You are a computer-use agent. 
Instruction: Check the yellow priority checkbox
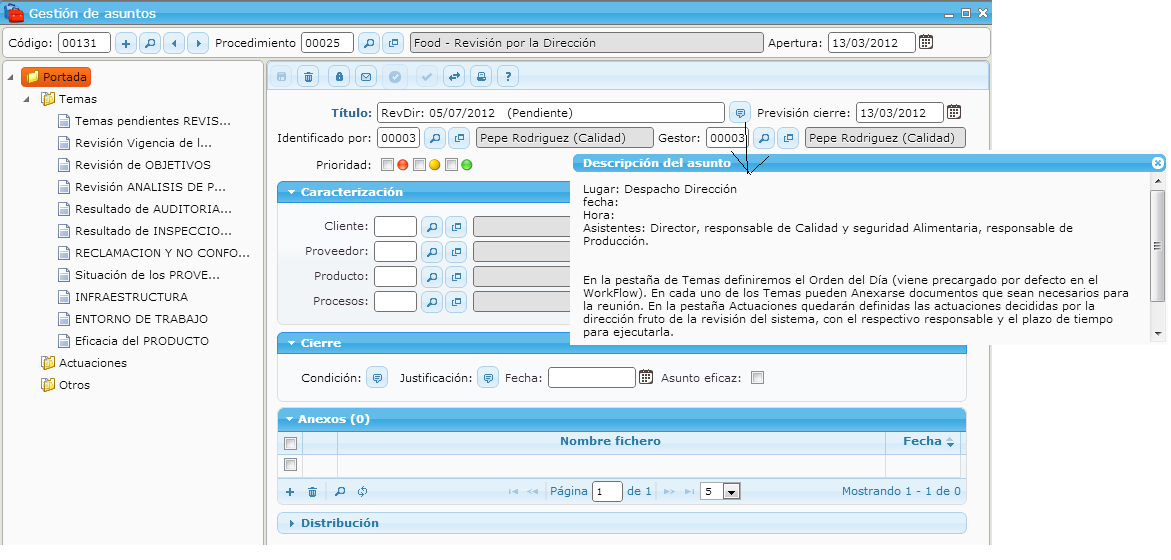click(419, 164)
